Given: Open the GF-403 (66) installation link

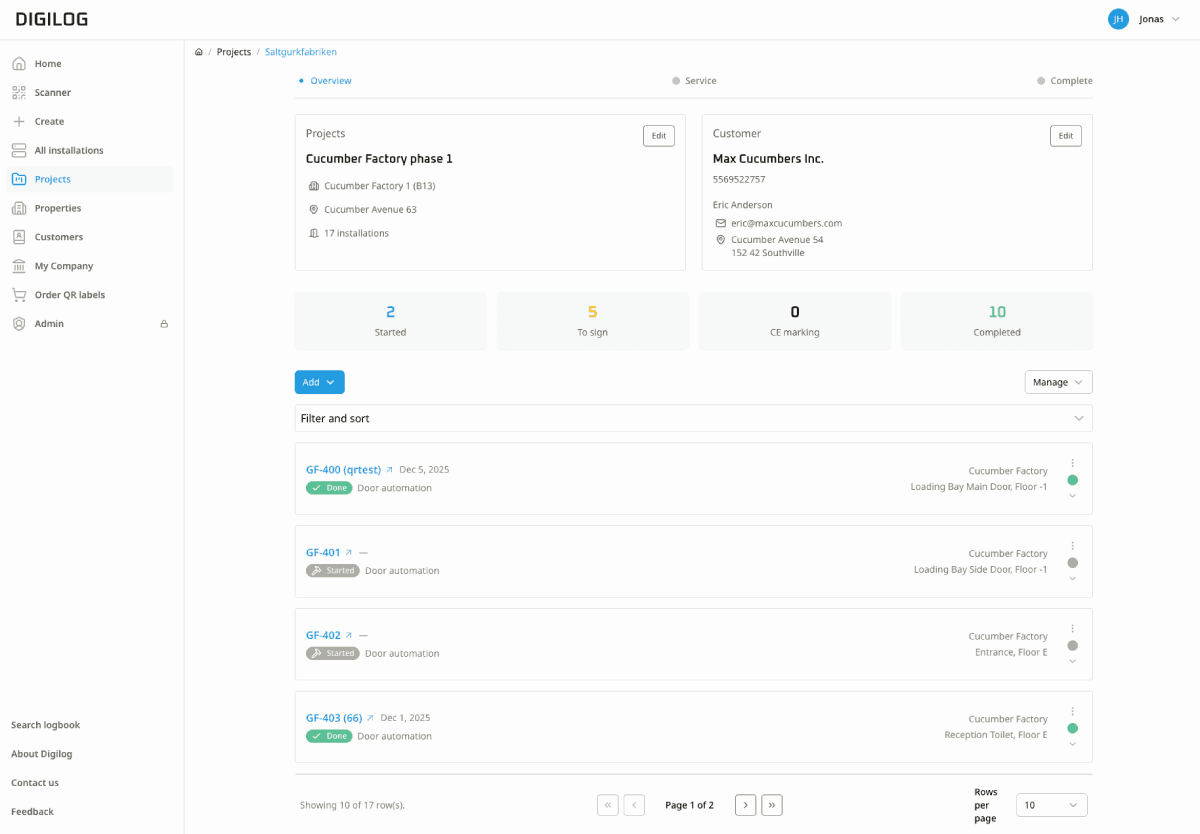Looking at the screenshot, I should point(333,718).
